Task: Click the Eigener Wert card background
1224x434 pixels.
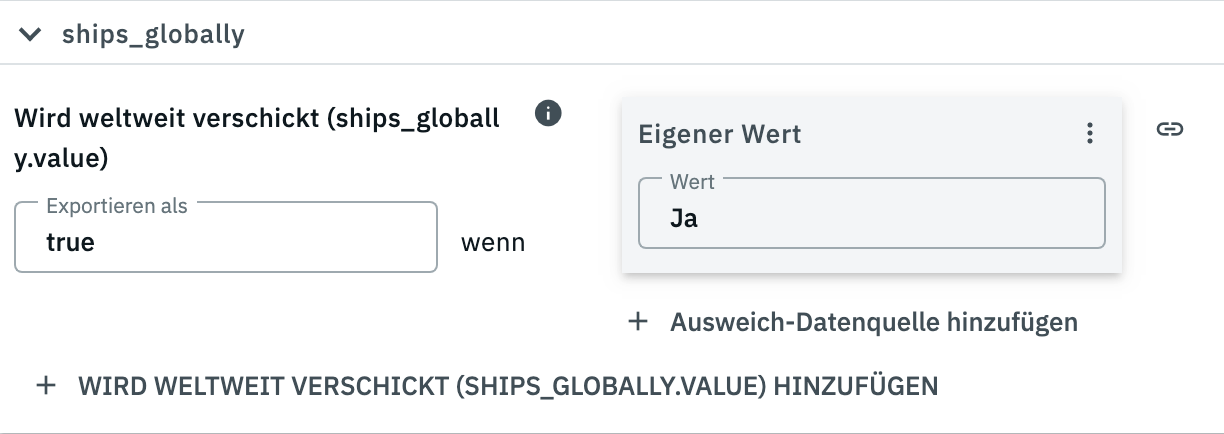Action: click(x=870, y=262)
